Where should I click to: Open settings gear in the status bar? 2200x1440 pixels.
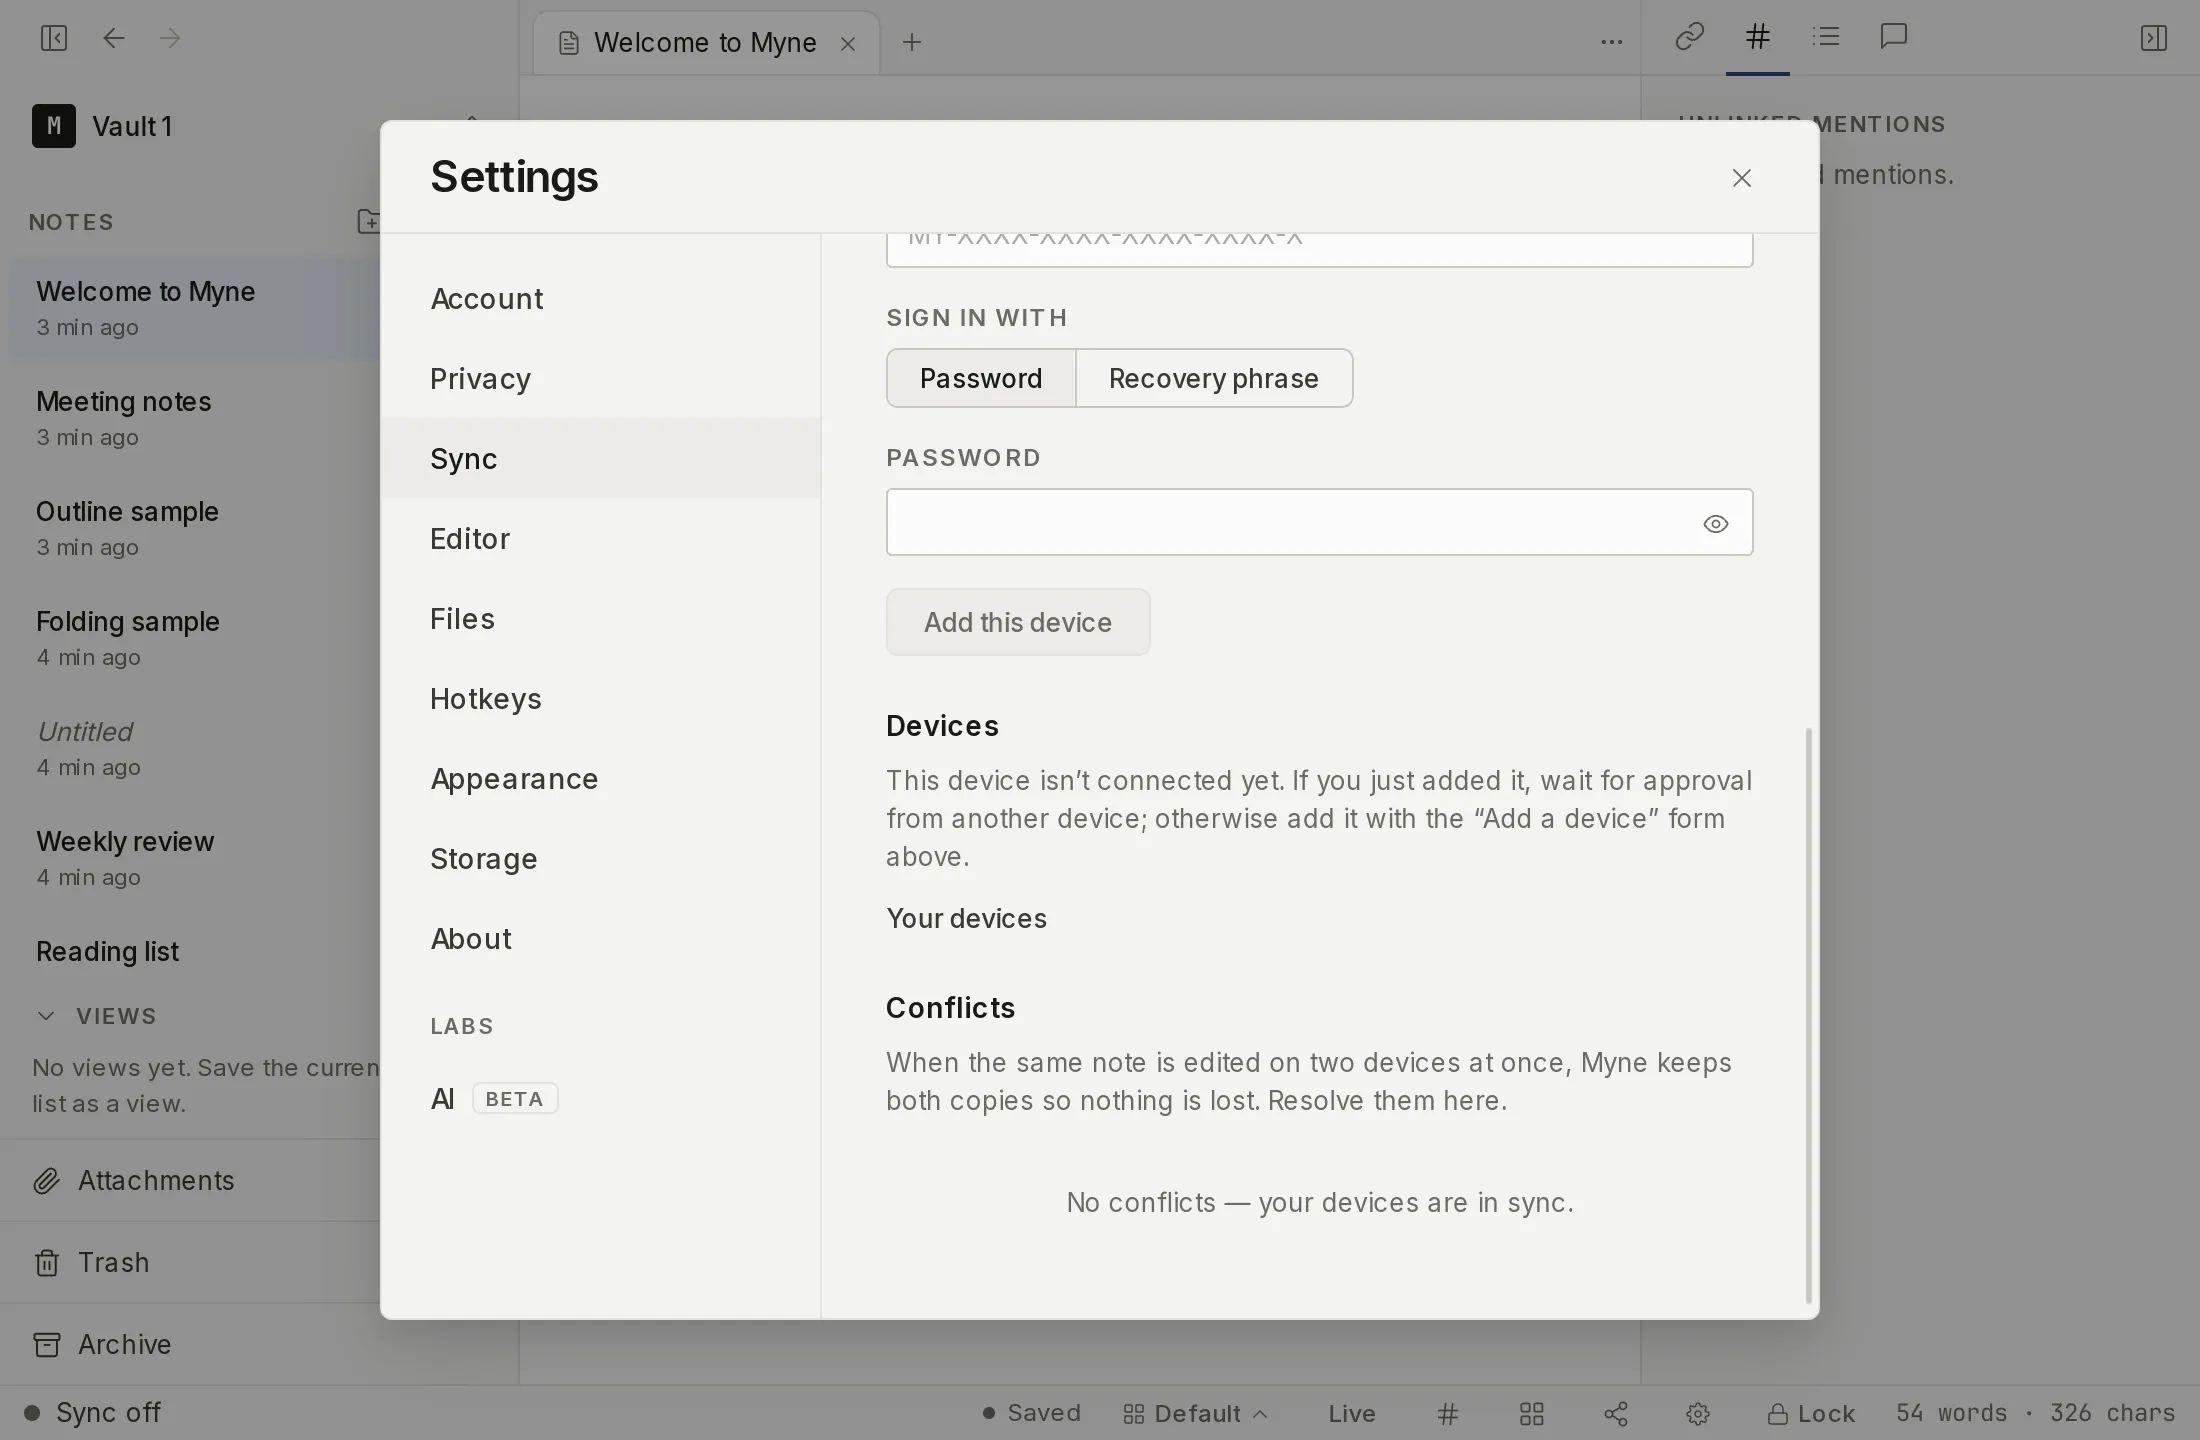click(1698, 1413)
